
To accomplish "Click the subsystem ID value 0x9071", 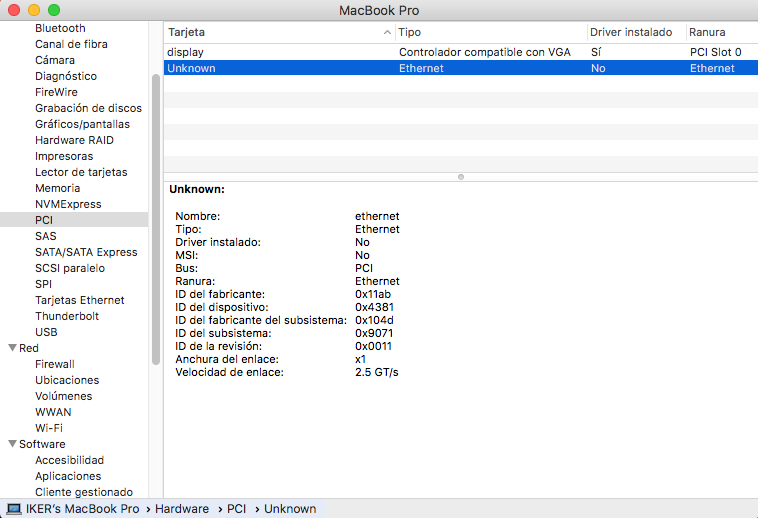I will coord(374,333).
